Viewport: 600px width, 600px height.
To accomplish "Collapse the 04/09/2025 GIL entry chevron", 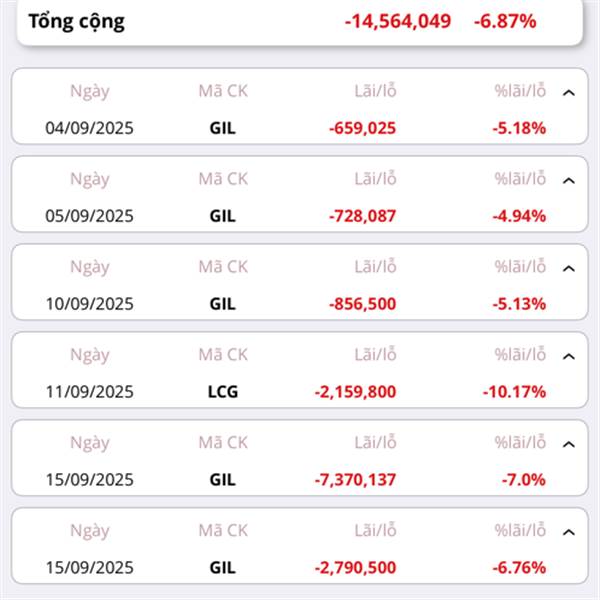I will click(x=569, y=92).
